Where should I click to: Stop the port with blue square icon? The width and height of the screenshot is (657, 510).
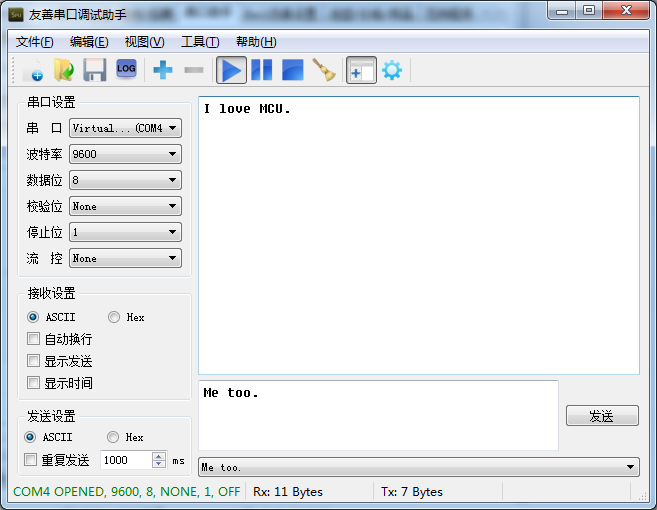coord(292,70)
